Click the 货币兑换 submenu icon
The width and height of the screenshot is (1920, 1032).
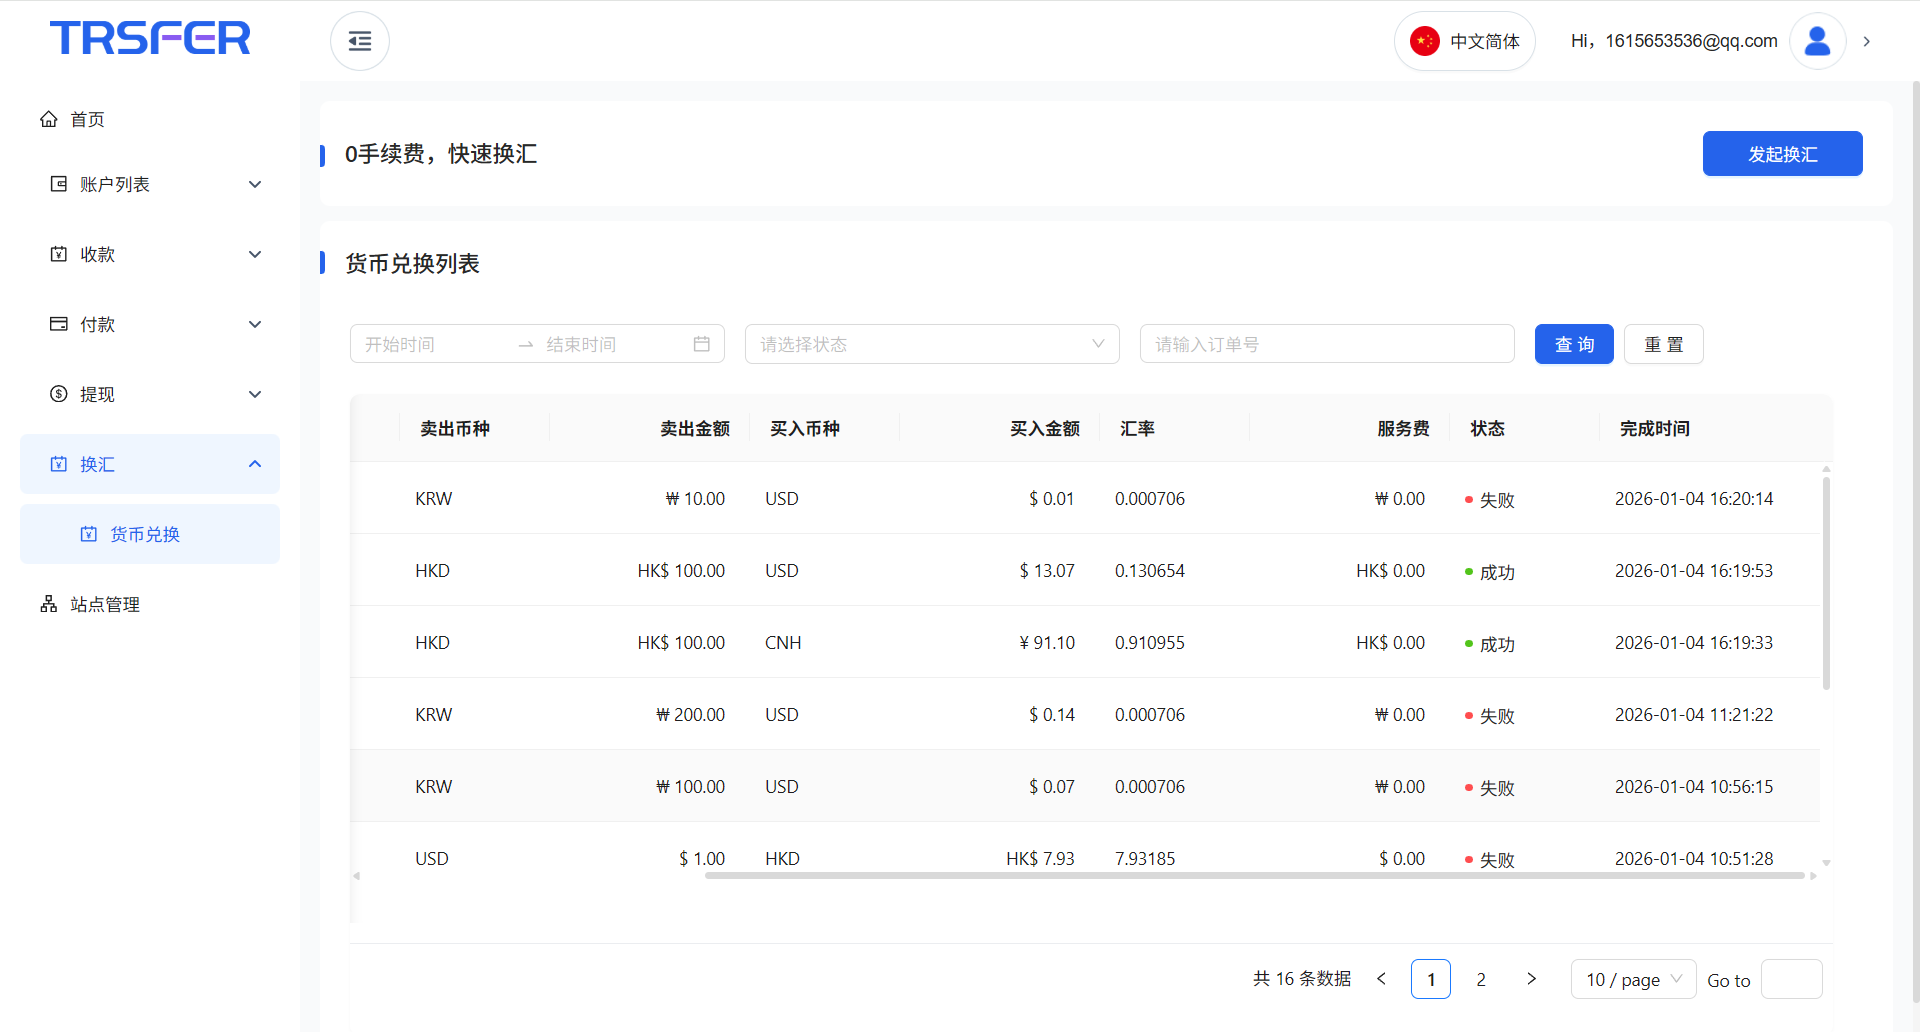(89, 534)
